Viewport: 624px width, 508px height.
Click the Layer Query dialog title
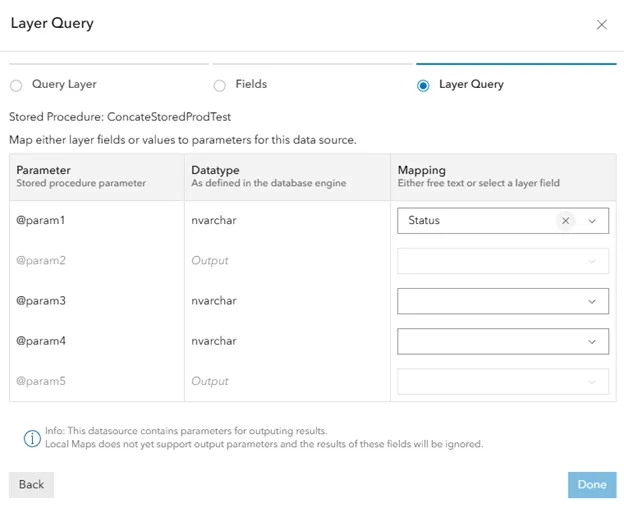point(52,23)
